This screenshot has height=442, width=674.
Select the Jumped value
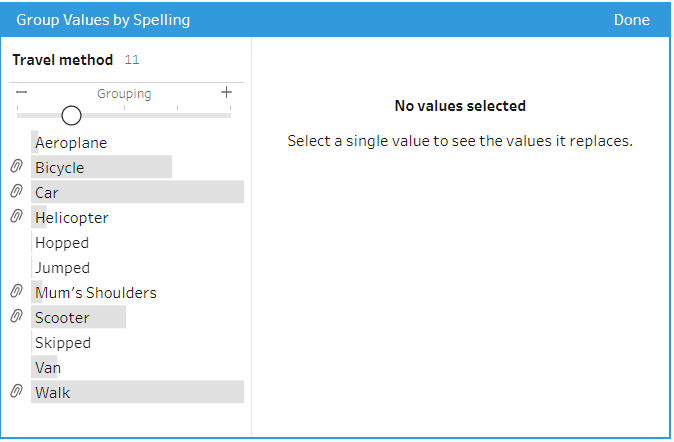pos(62,268)
